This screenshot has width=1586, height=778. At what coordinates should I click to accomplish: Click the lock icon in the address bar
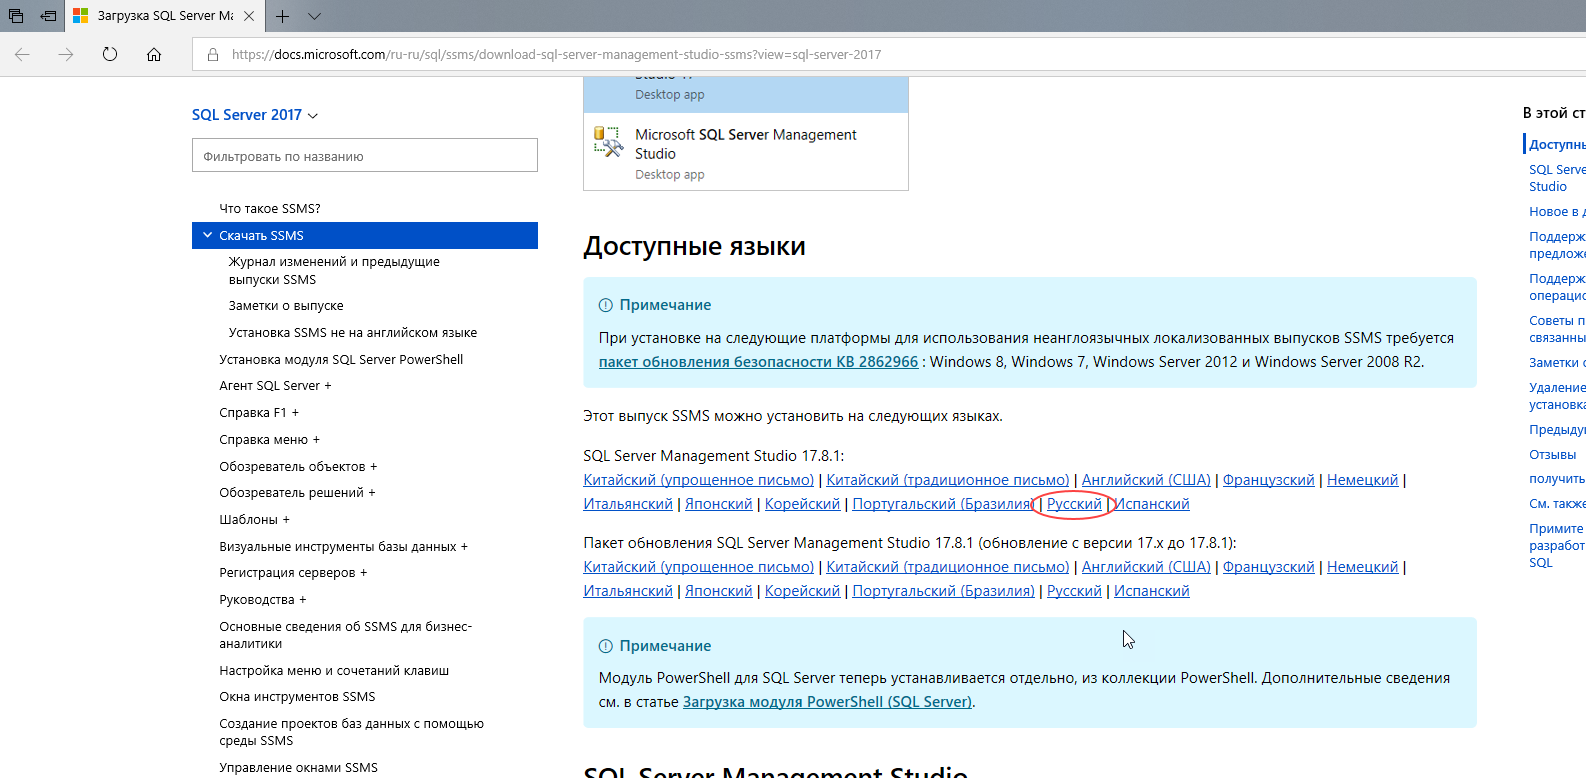point(213,54)
